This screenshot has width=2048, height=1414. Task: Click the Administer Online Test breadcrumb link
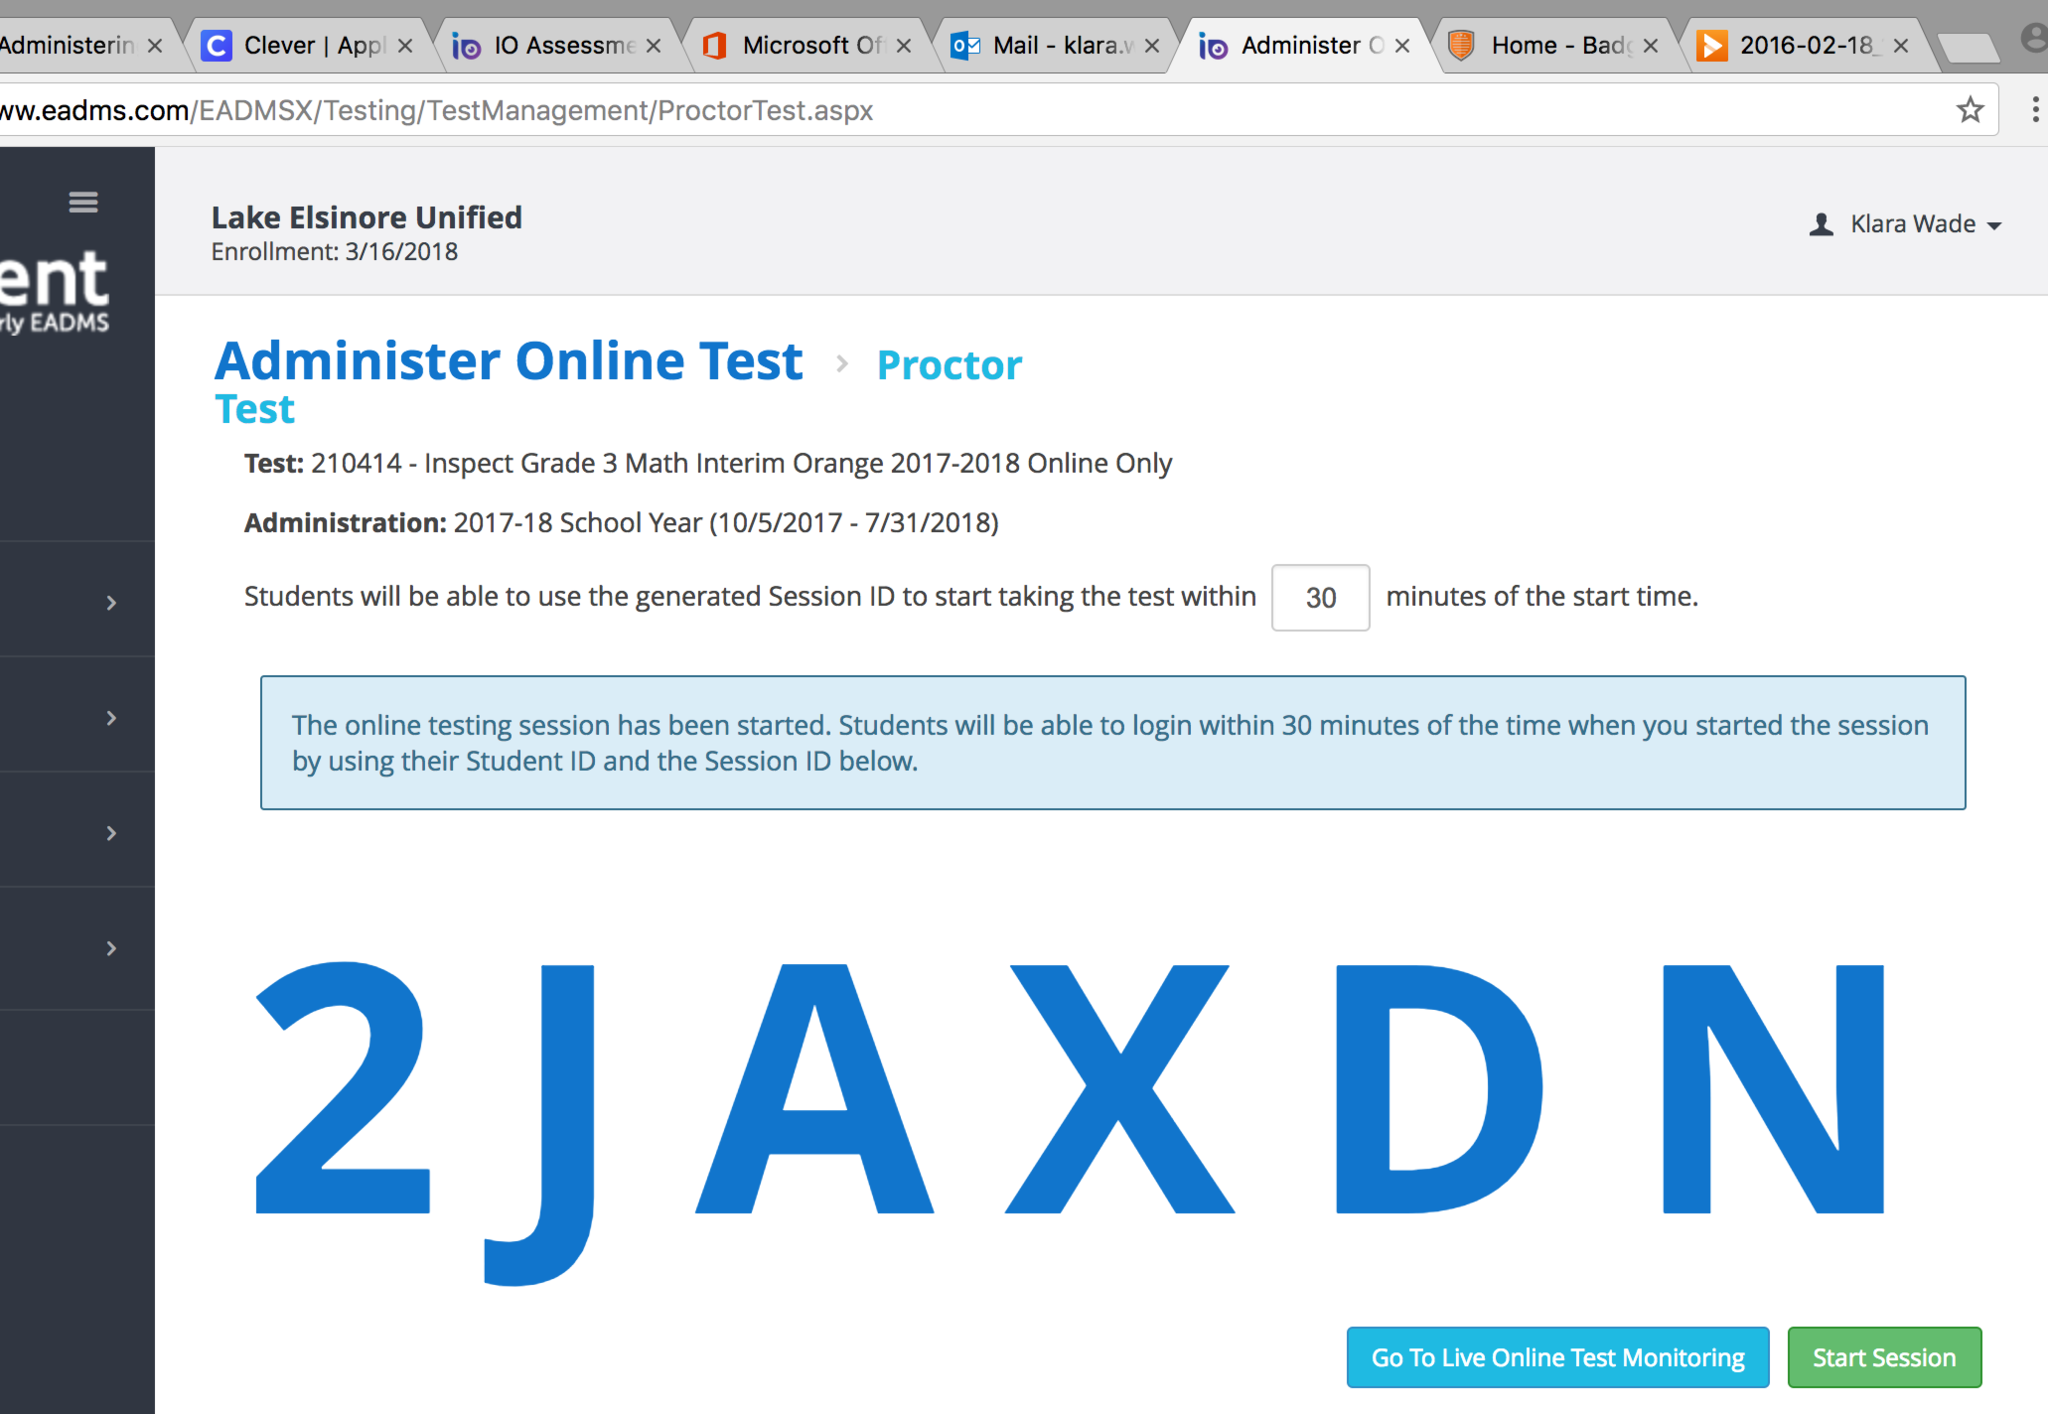click(x=508, y=361)
